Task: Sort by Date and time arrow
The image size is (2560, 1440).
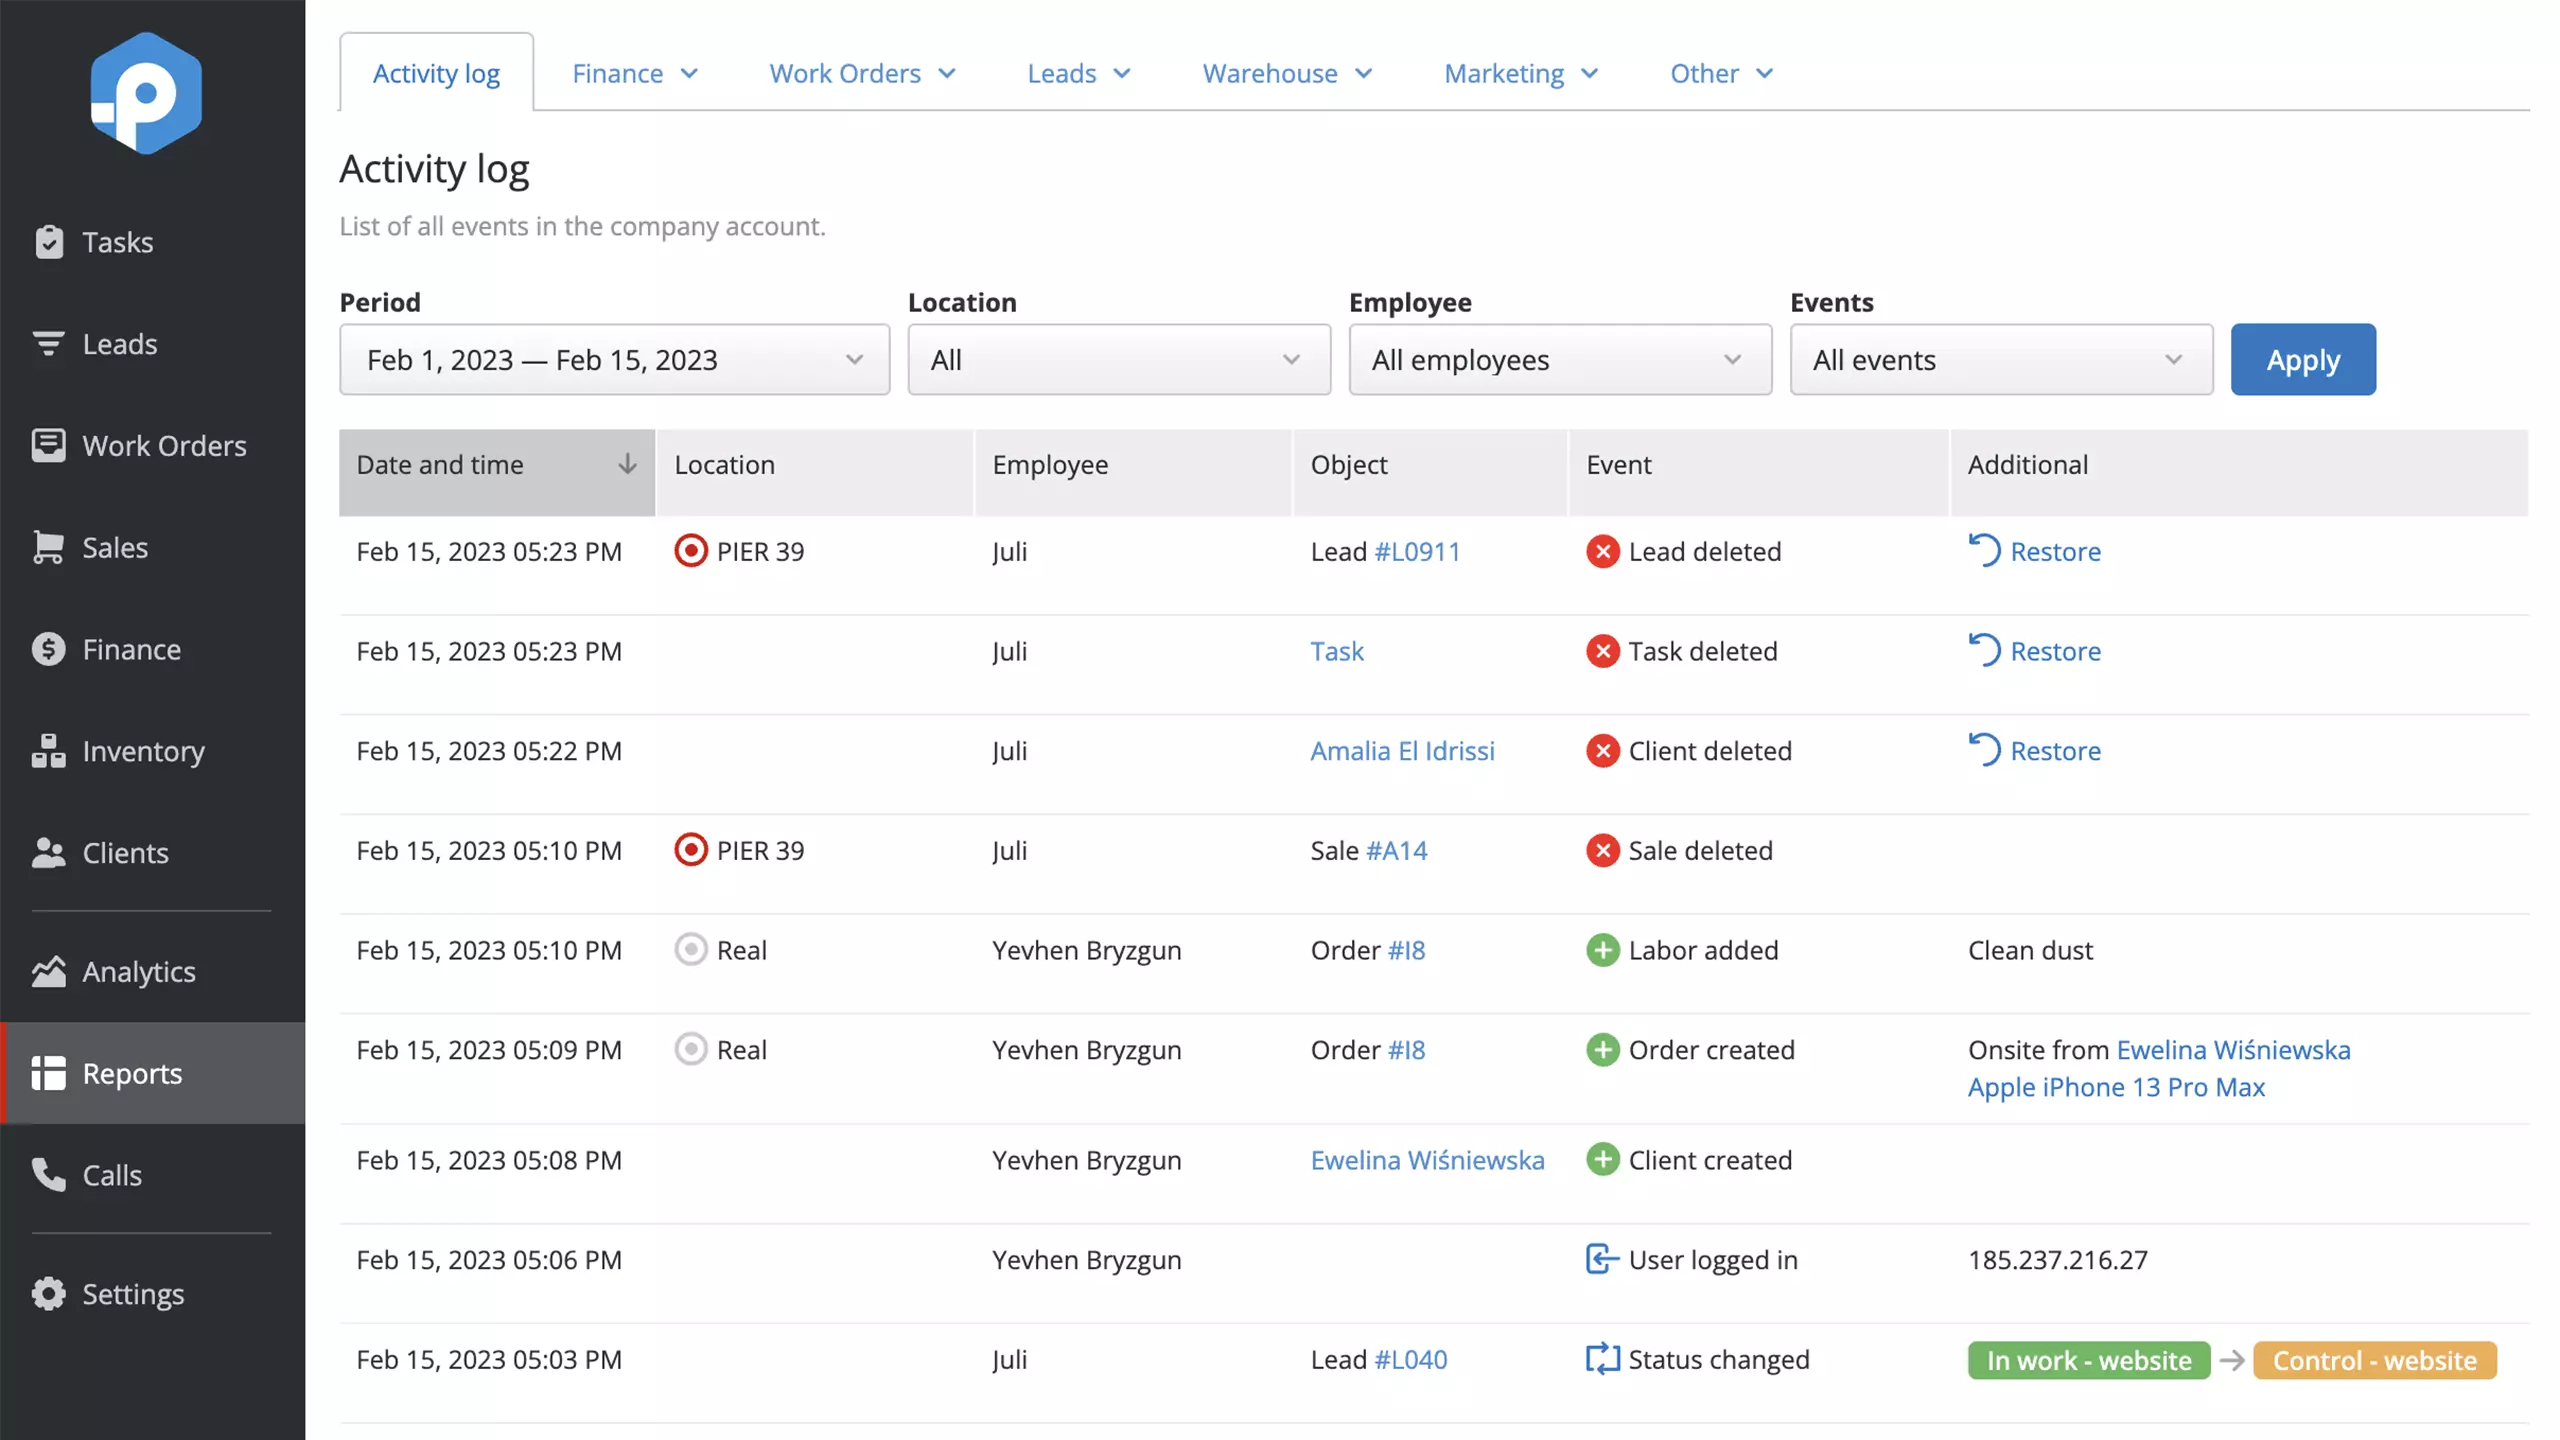Action: [627, 464]
